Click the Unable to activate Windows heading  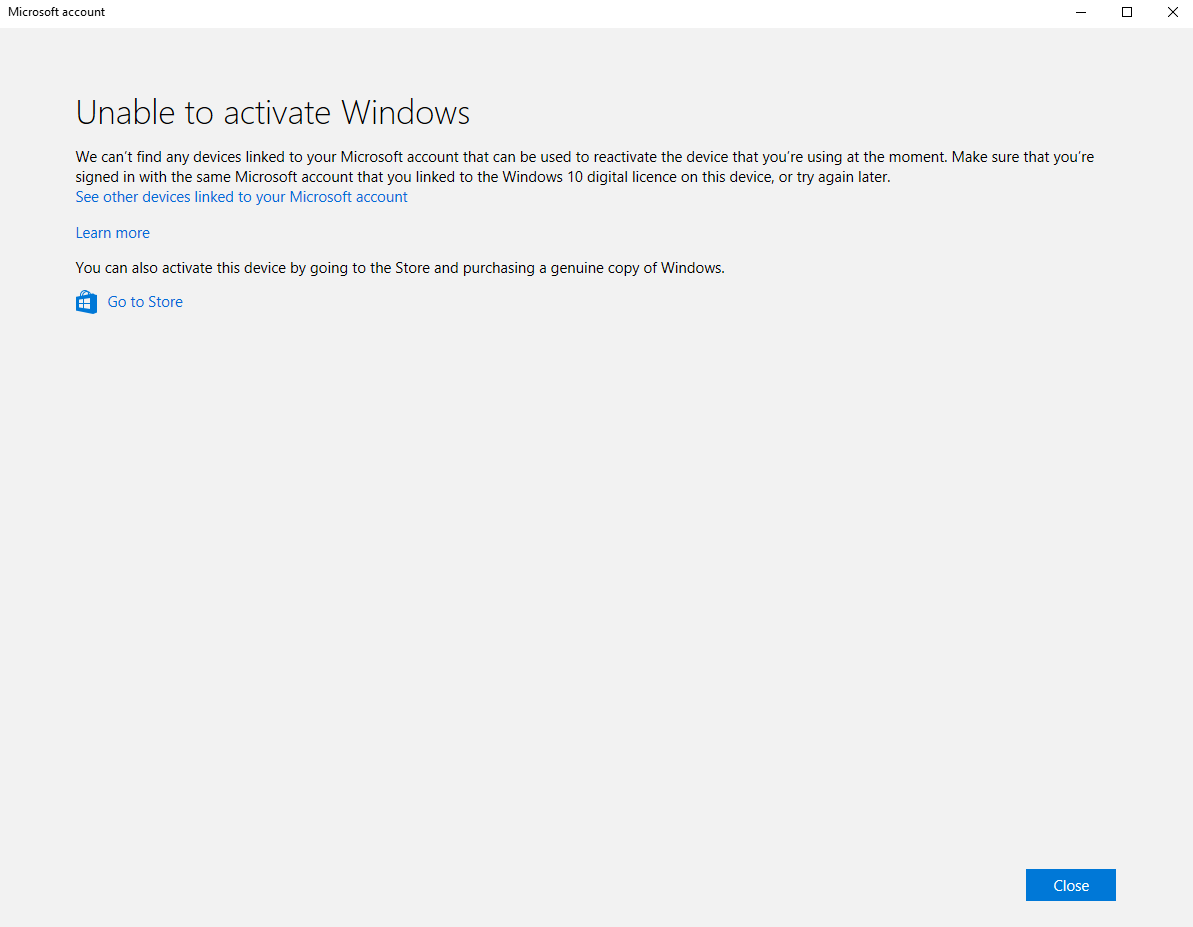coord(272,113)
